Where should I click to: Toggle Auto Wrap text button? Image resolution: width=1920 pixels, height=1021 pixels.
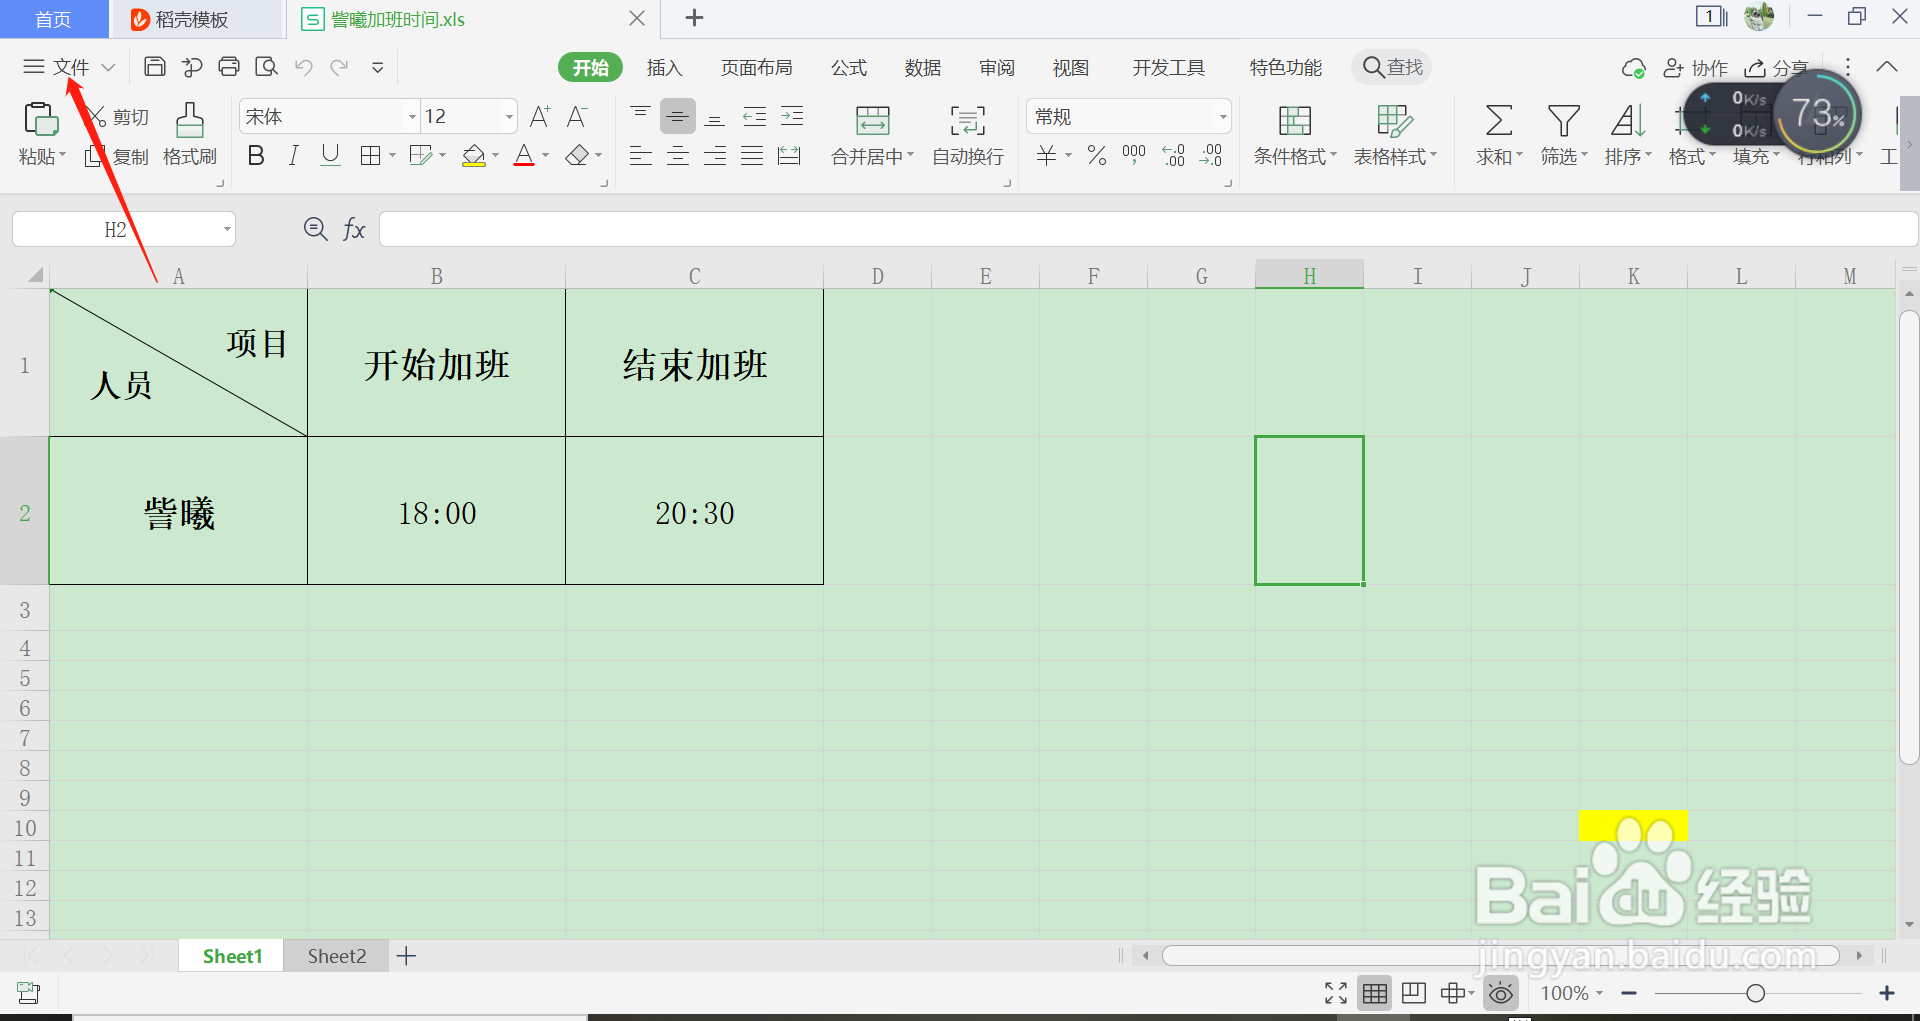coord(968,135)
